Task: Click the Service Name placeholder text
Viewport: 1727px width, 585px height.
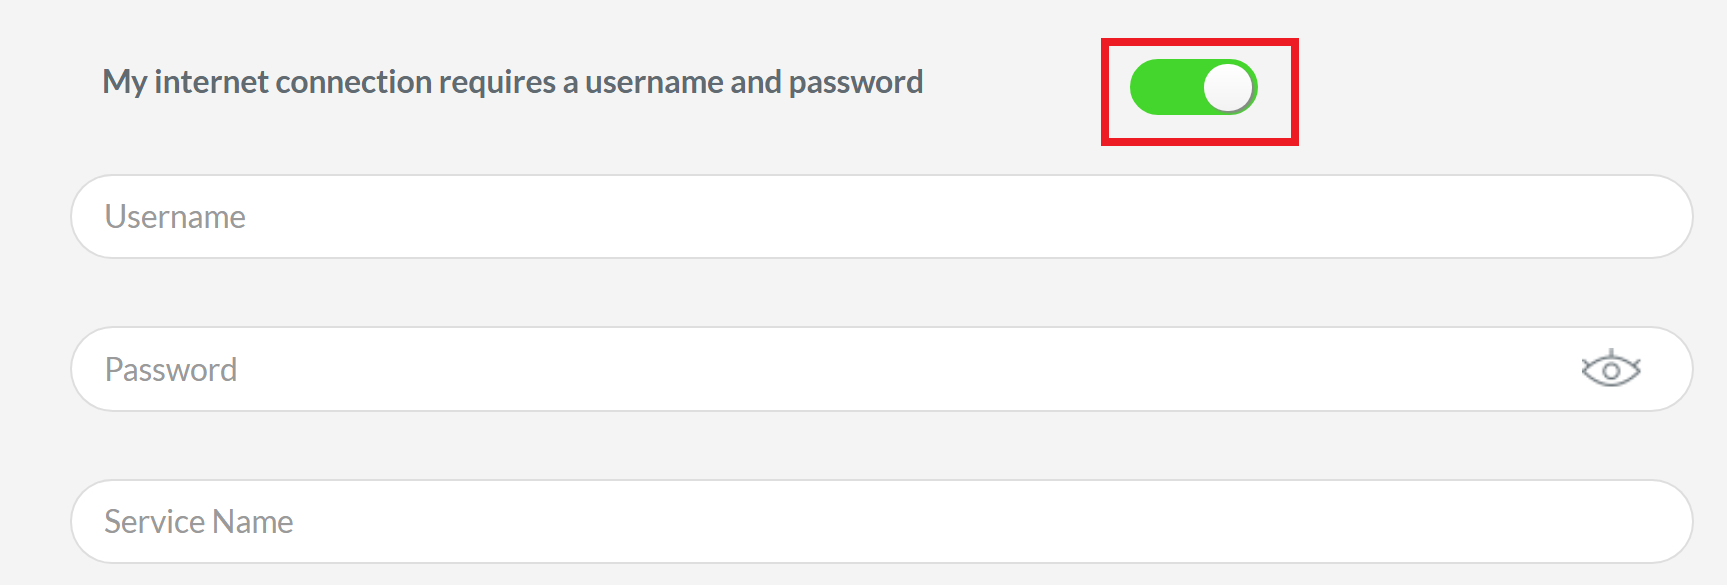Action: [x=199, y=520]
